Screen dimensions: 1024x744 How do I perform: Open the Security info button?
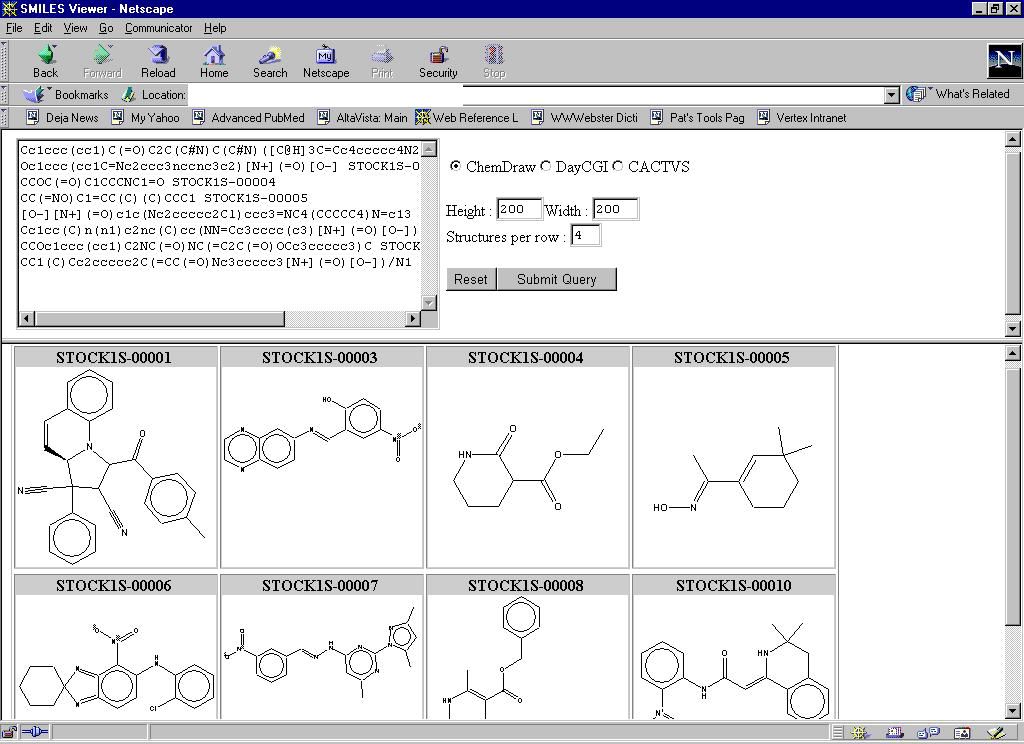(x=438, y=61)
